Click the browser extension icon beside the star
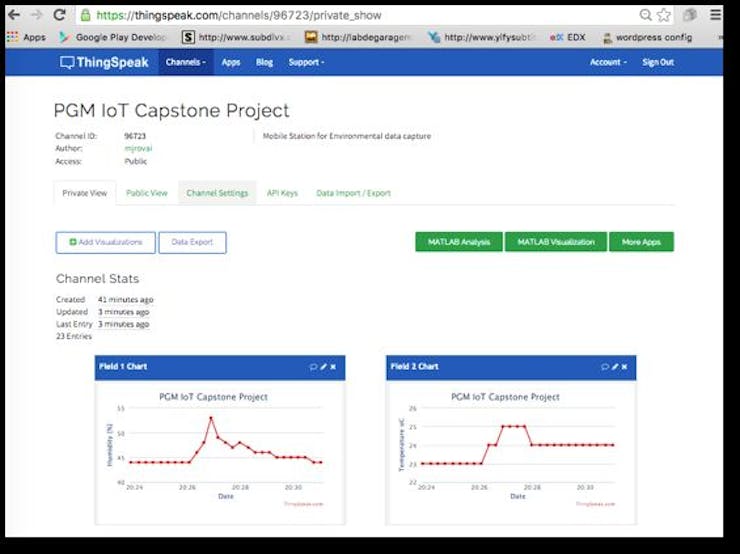The image size is (740, 554). coord(690,15)
